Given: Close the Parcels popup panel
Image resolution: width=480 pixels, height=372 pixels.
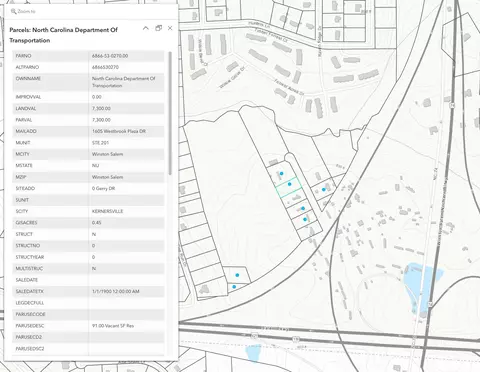Looking at the screenshot, I should pyautogui.click(x=170, y=28).
